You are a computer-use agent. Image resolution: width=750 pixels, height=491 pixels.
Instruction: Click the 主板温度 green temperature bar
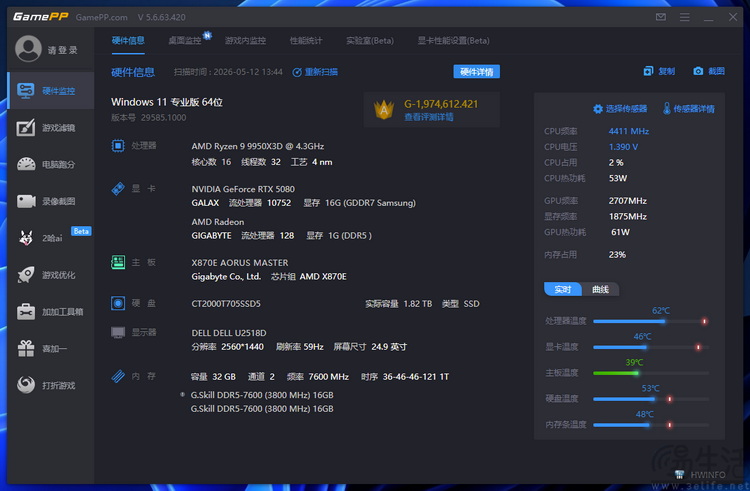click(x=651, y=373)
